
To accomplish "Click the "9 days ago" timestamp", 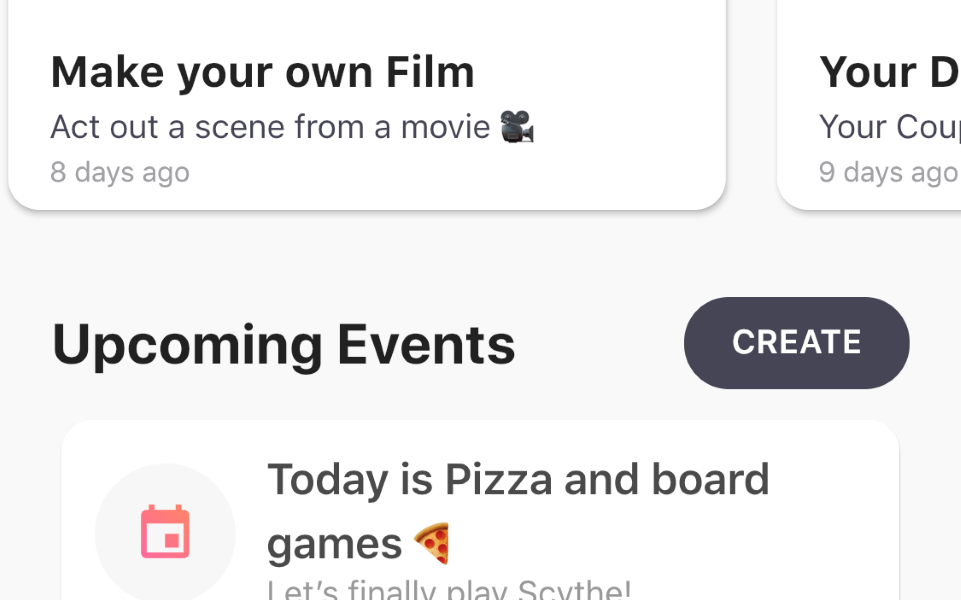I will tap(888, 172).
